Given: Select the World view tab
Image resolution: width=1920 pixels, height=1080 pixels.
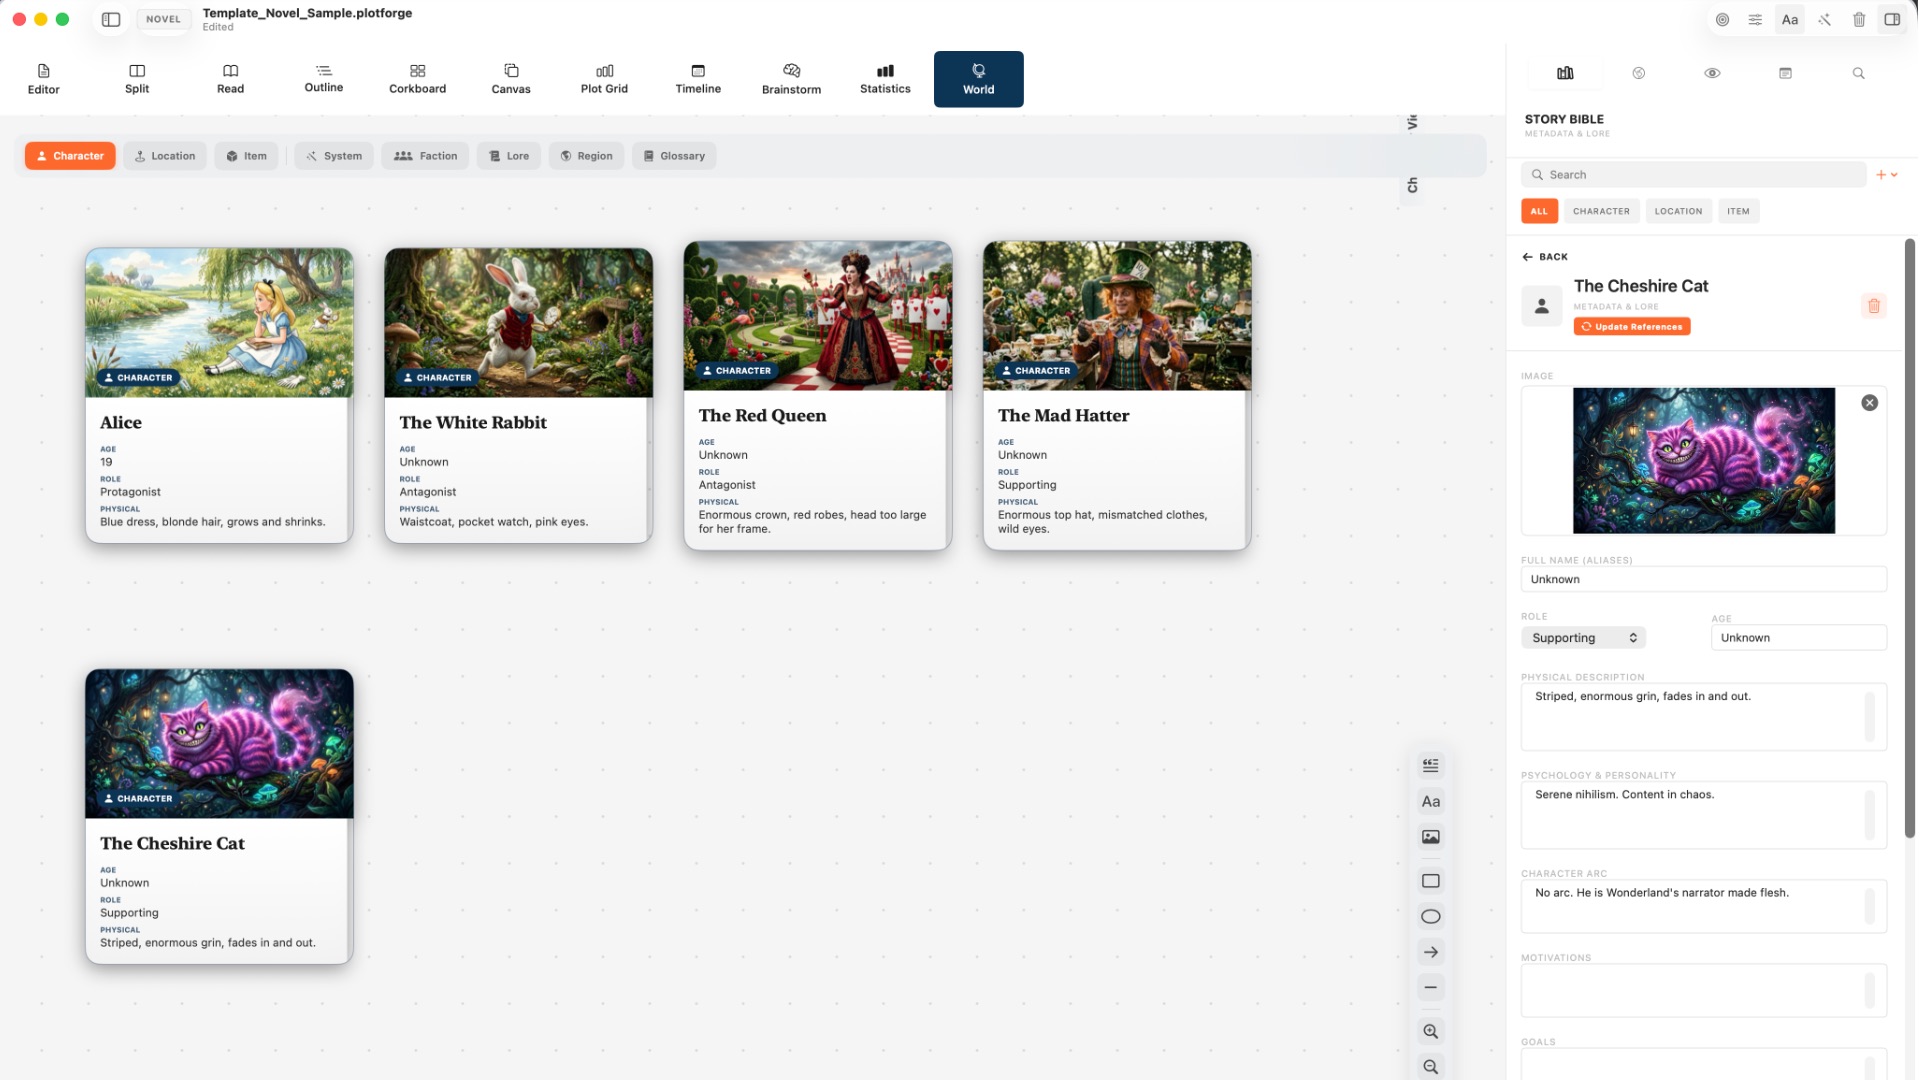Looking at the screenshot, I should pos(978,79).
